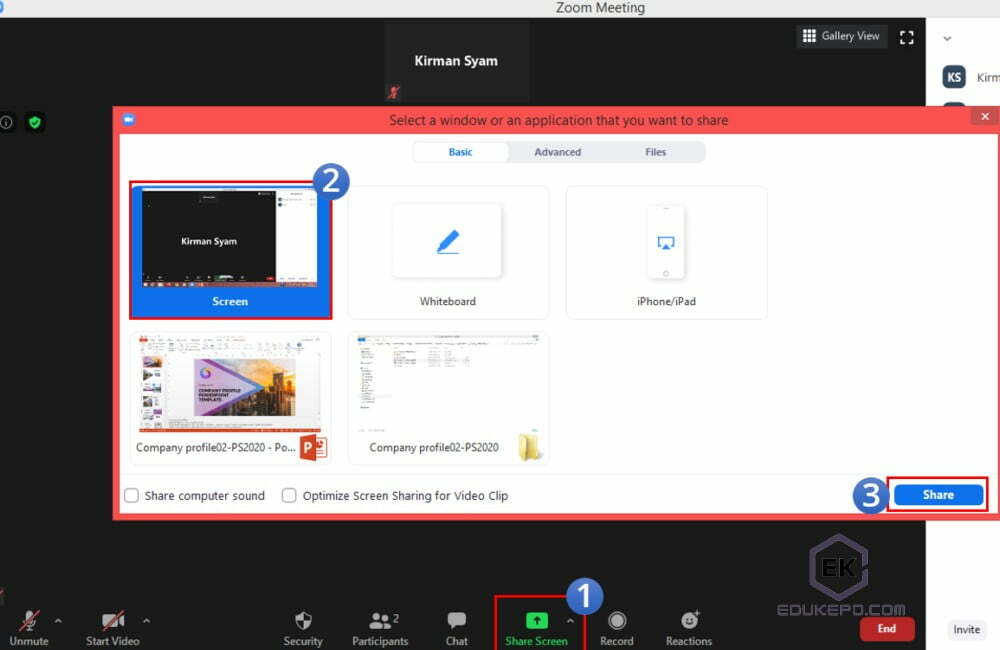Open the Files sharing tab

655,152
